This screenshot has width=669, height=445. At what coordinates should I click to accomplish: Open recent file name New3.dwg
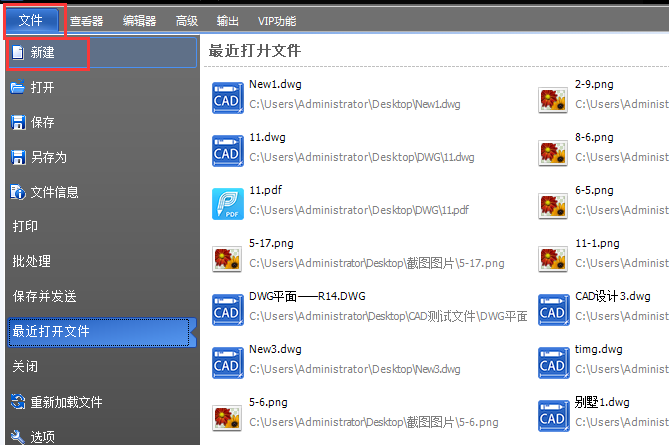point(275,349)
